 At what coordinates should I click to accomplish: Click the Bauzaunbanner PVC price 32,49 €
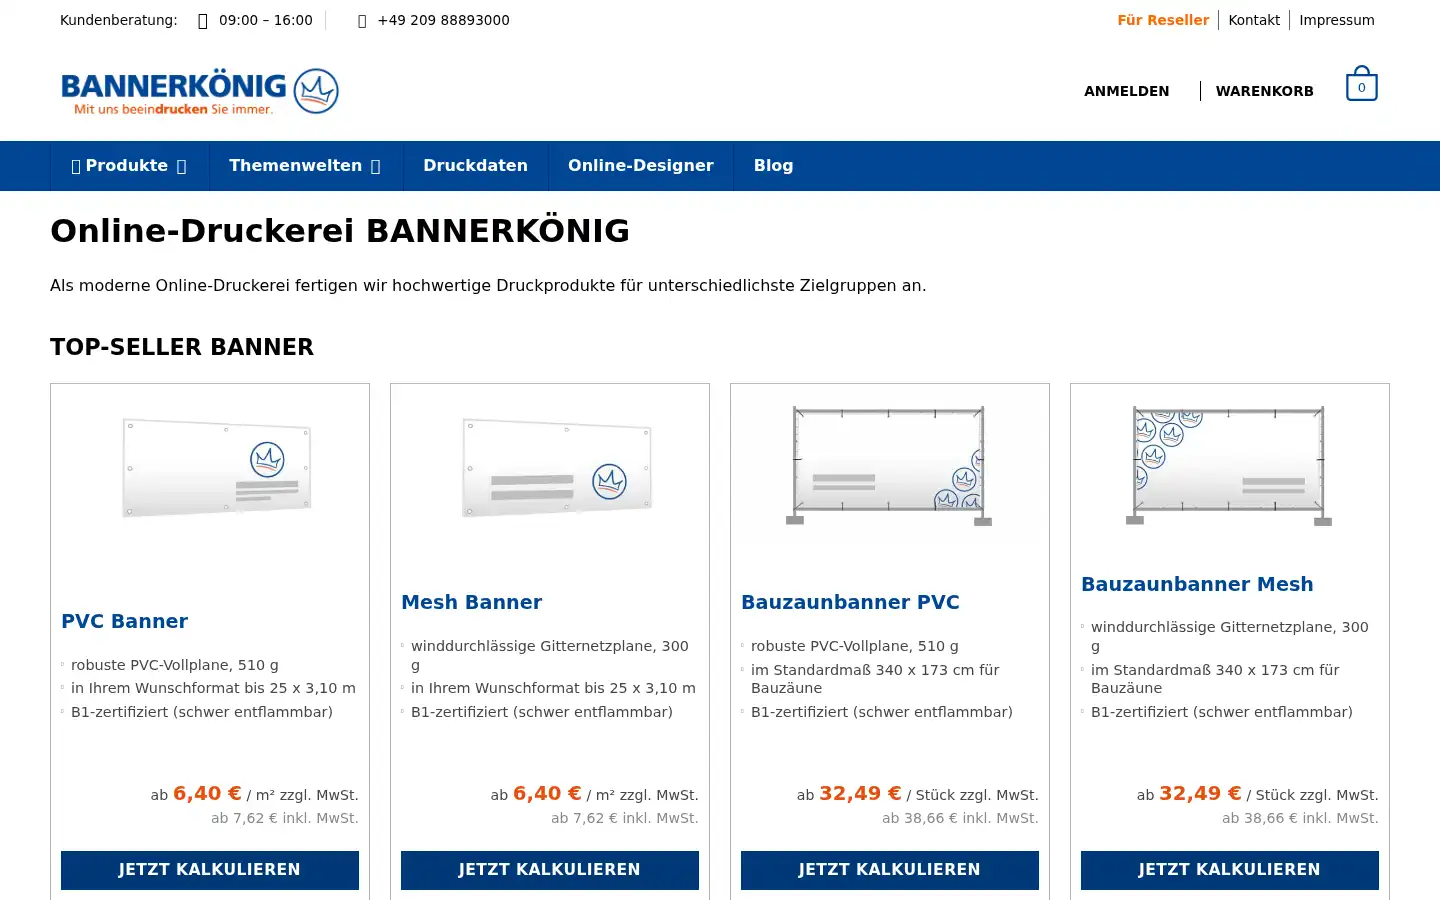[860, 793]
